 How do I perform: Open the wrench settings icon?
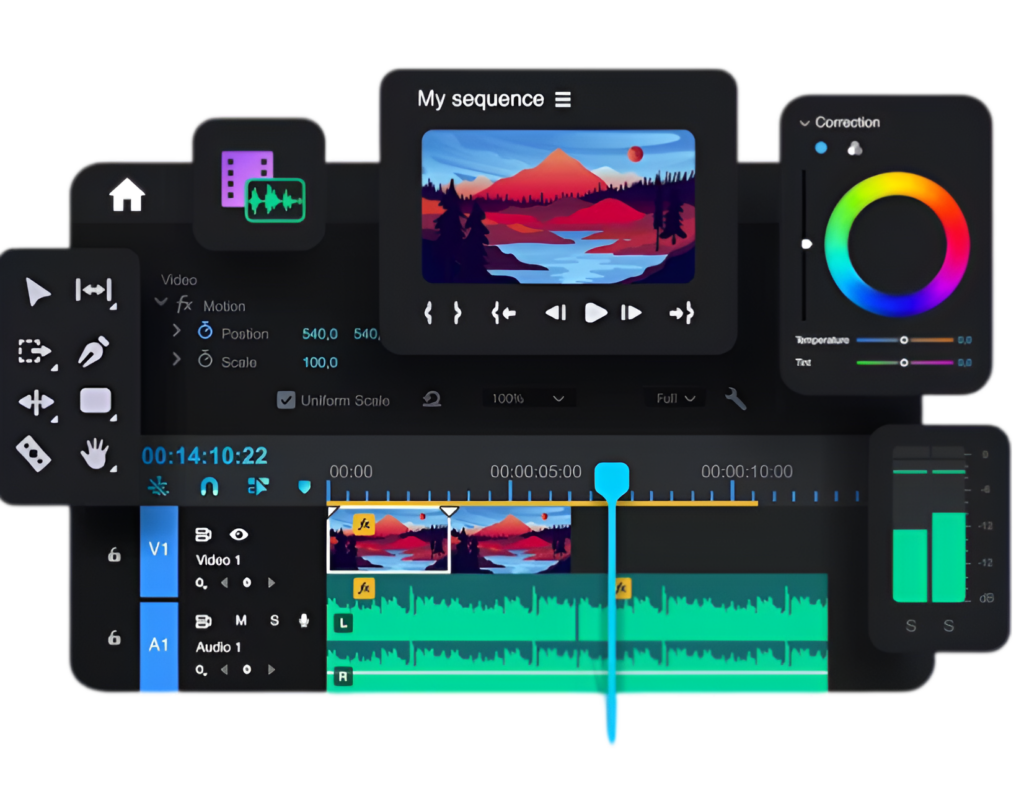click(735, 399)
